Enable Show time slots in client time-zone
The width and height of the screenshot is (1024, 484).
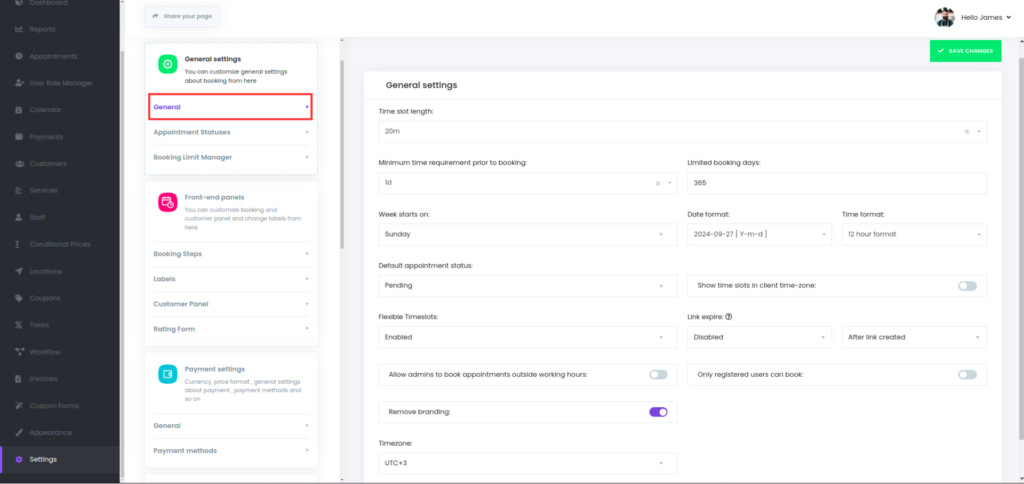coord(967,286)
